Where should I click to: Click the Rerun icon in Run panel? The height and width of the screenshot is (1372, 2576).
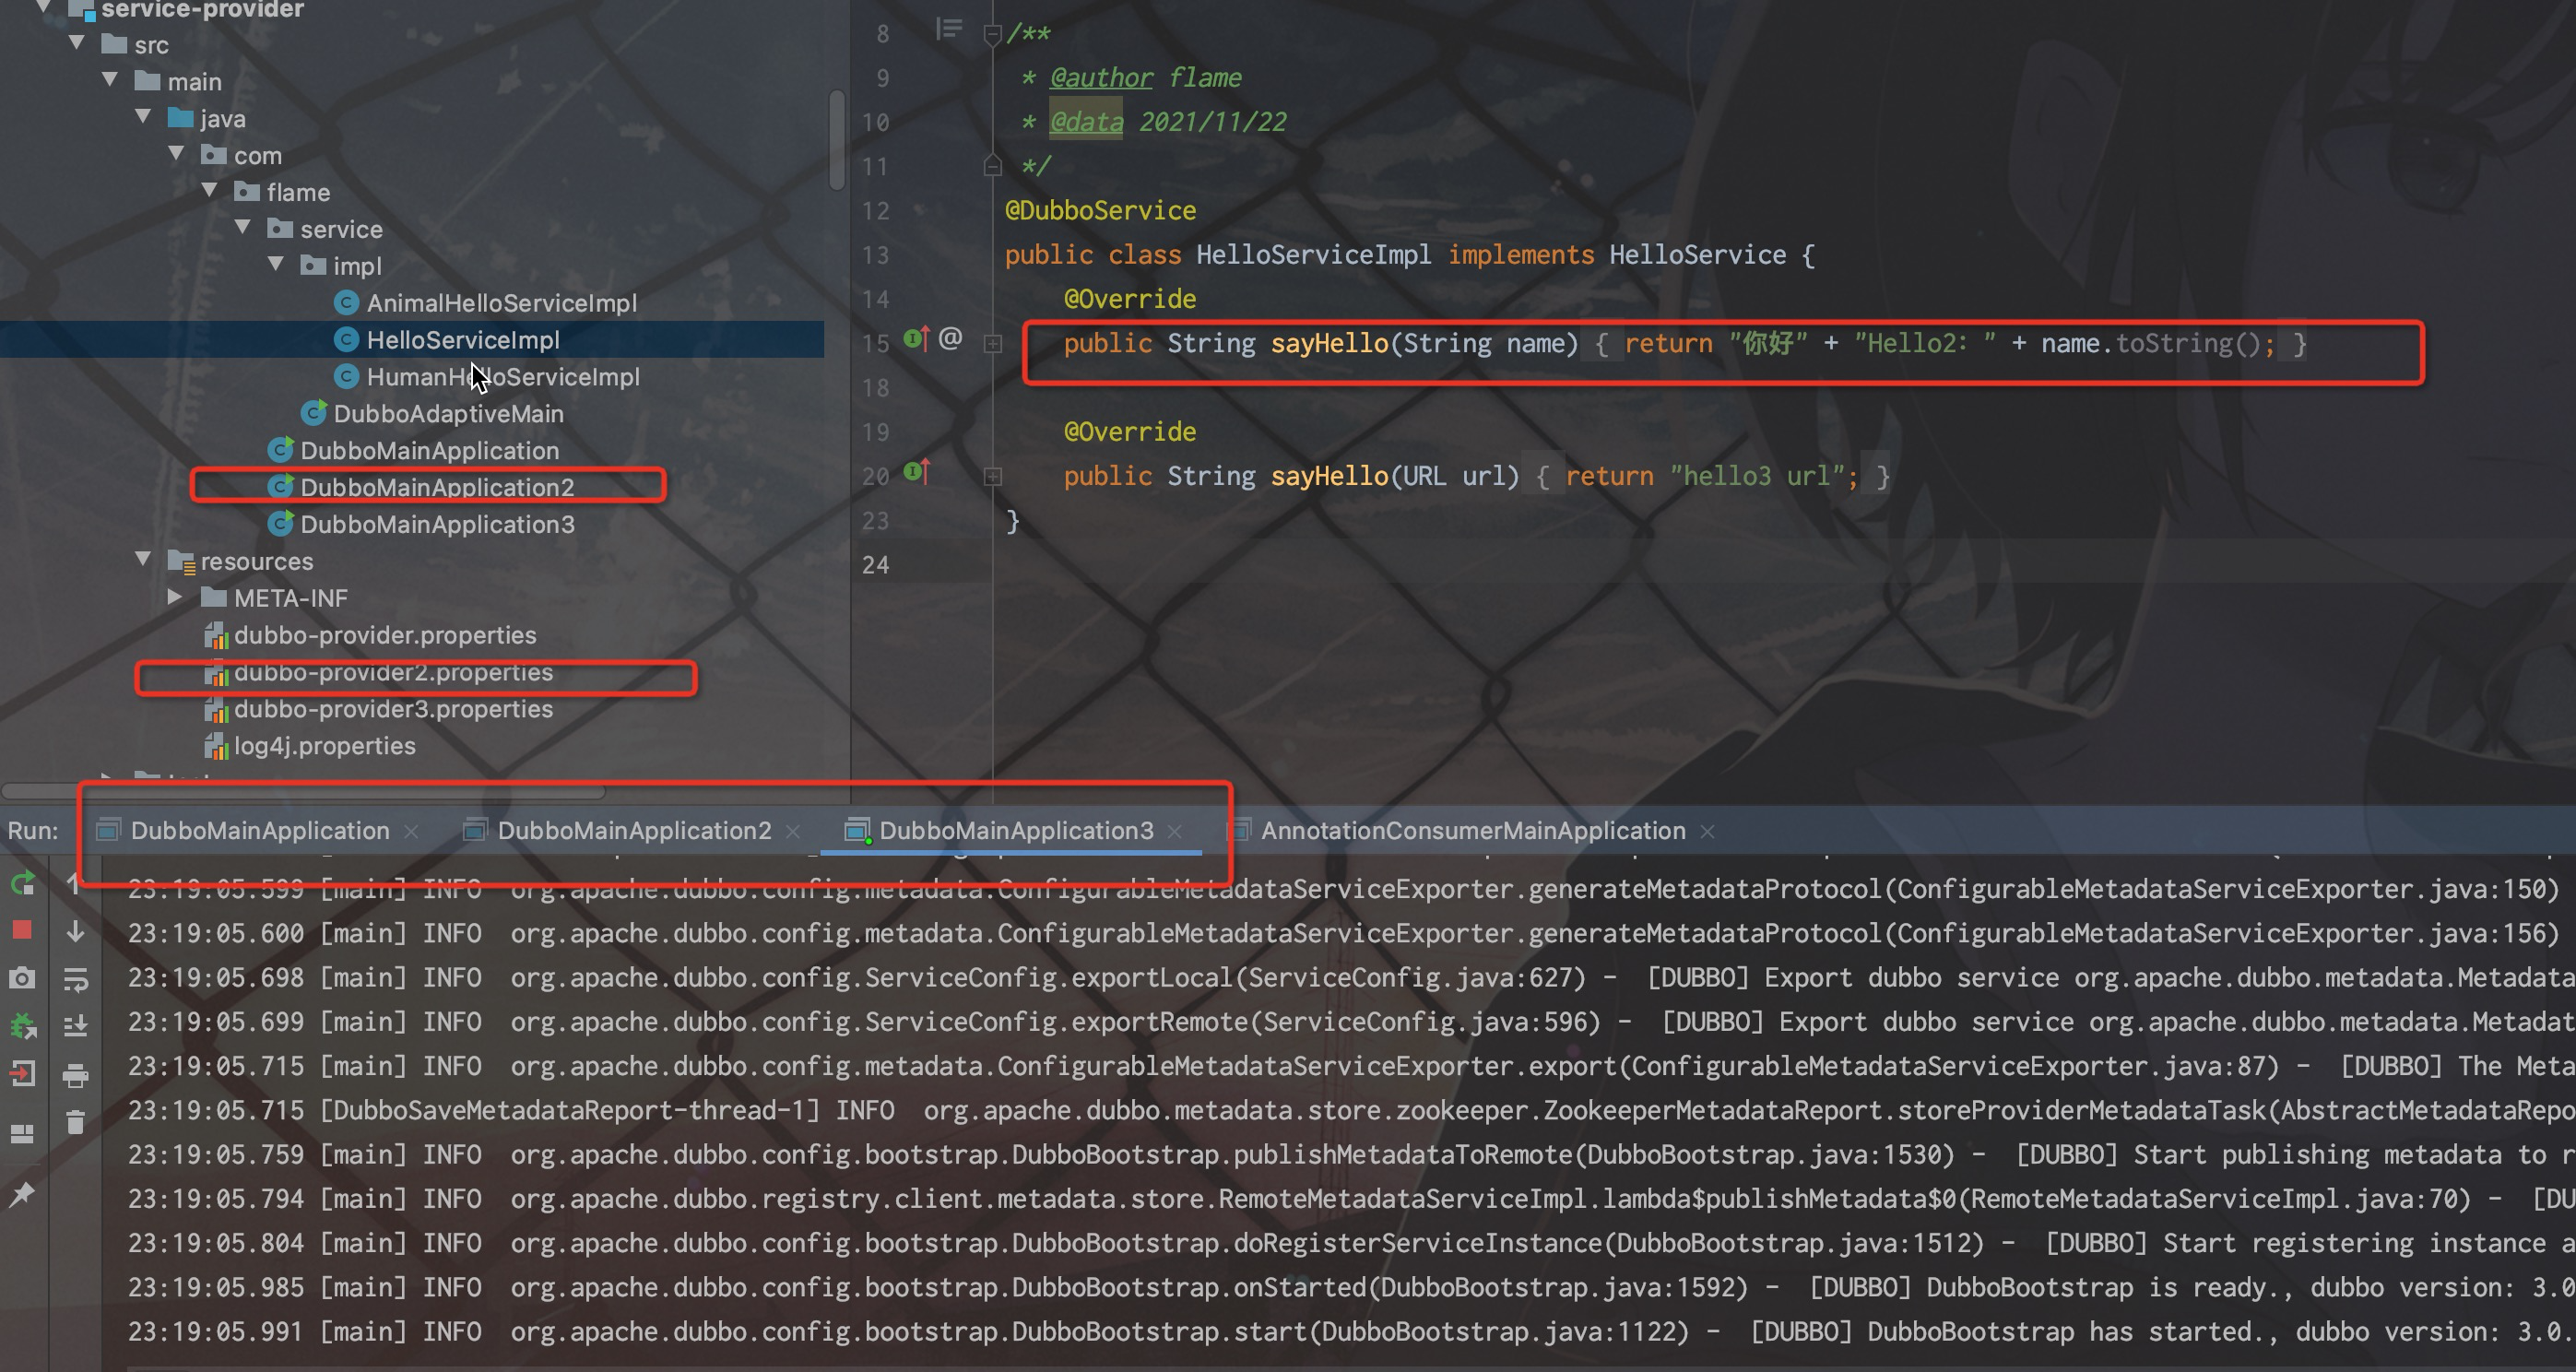[22, 883]
